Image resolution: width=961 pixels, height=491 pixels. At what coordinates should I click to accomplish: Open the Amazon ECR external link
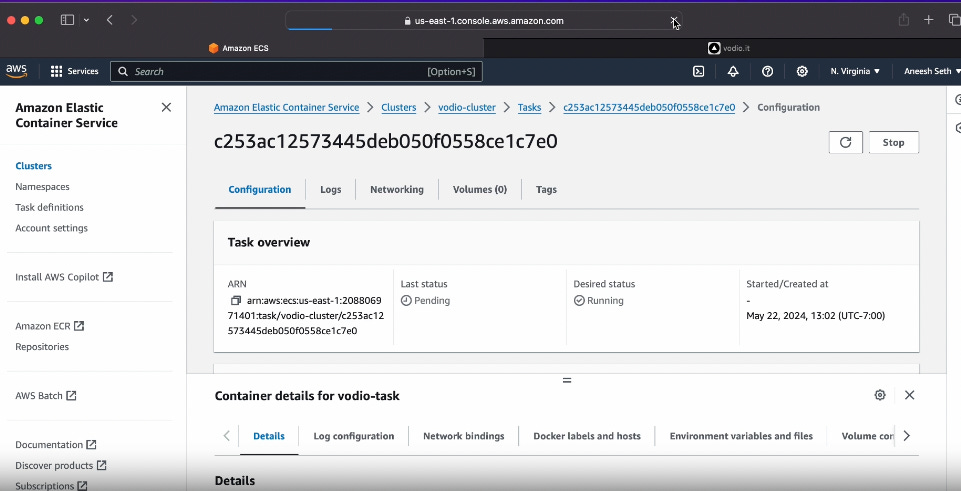click(50, 326)
